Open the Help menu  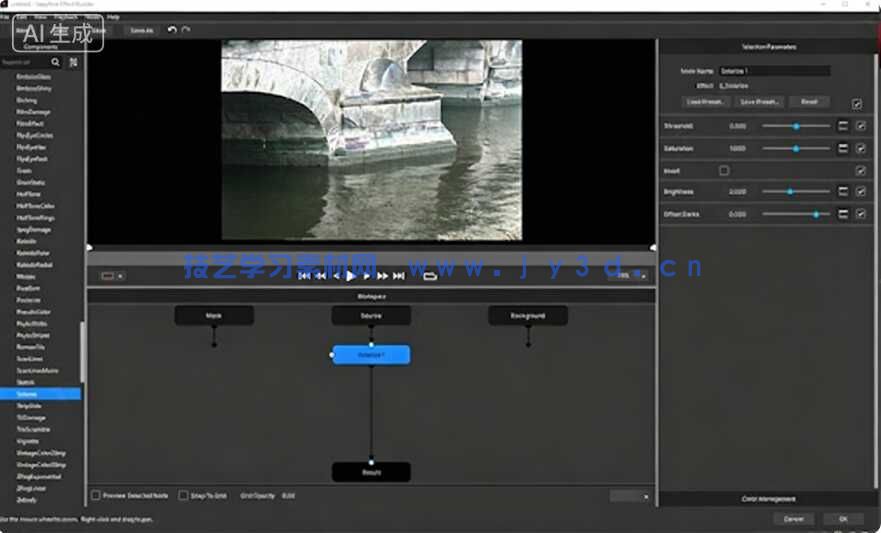pyautogui.click(x=113, y=17)
